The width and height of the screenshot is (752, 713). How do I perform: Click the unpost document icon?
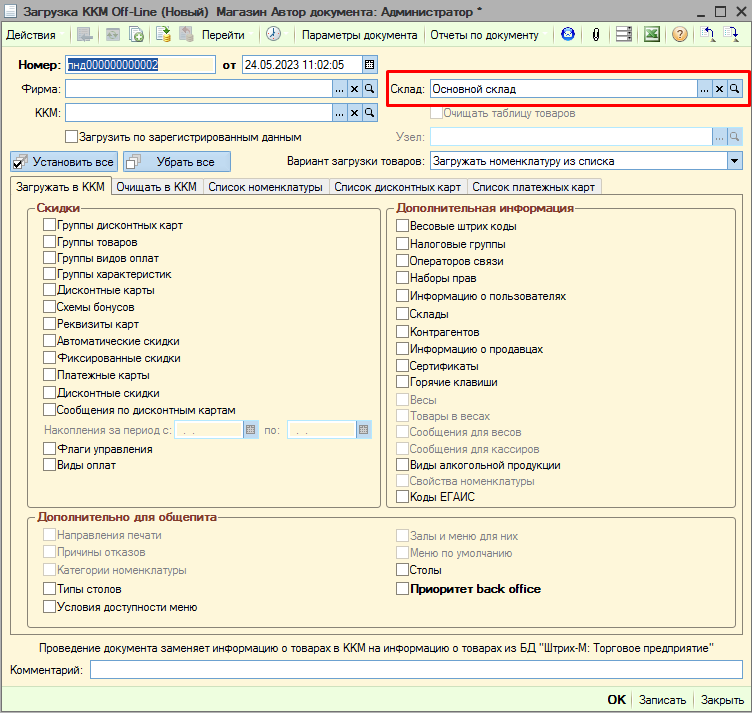(186, 35)
